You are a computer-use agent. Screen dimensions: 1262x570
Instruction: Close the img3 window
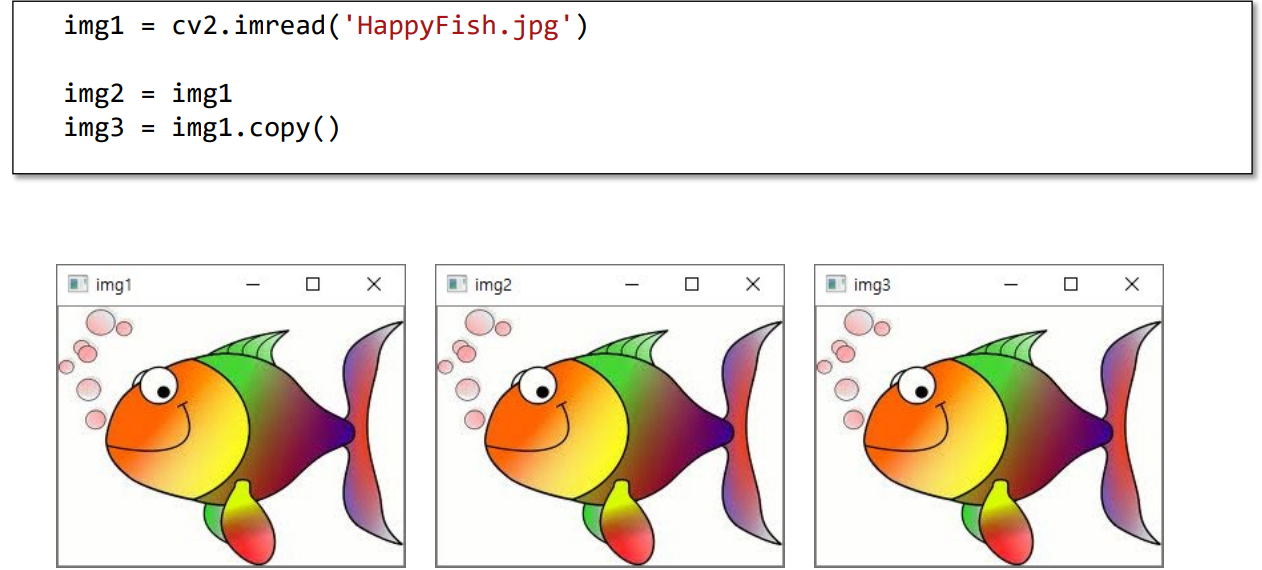[x=1132, y=285]
